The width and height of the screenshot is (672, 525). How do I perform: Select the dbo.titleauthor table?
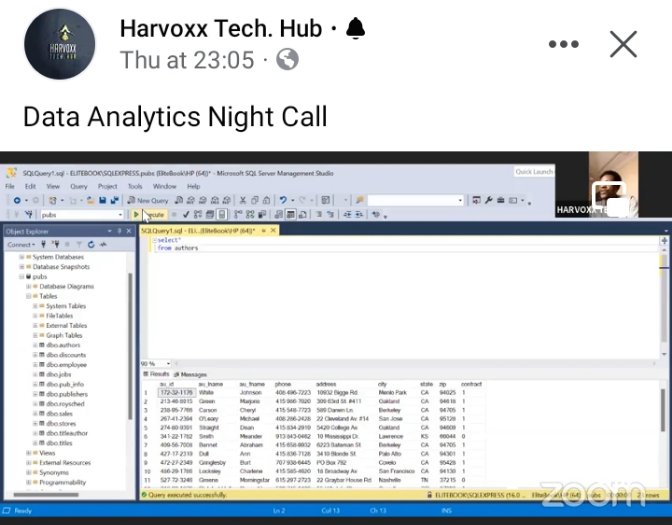66,433
